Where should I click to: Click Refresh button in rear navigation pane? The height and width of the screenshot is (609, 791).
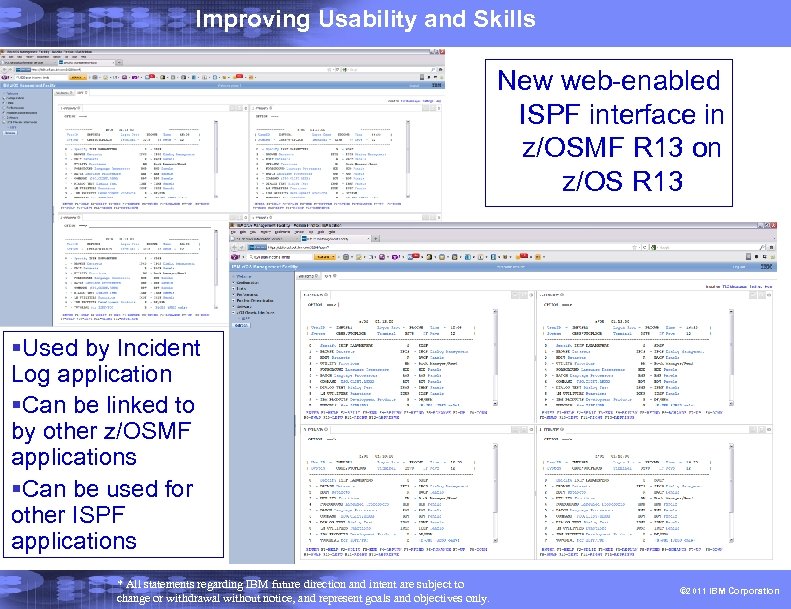click(10, 133)
